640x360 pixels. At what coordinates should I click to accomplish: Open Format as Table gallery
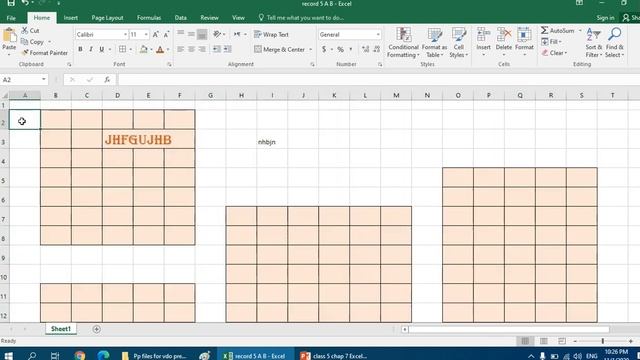coord(435,35)
